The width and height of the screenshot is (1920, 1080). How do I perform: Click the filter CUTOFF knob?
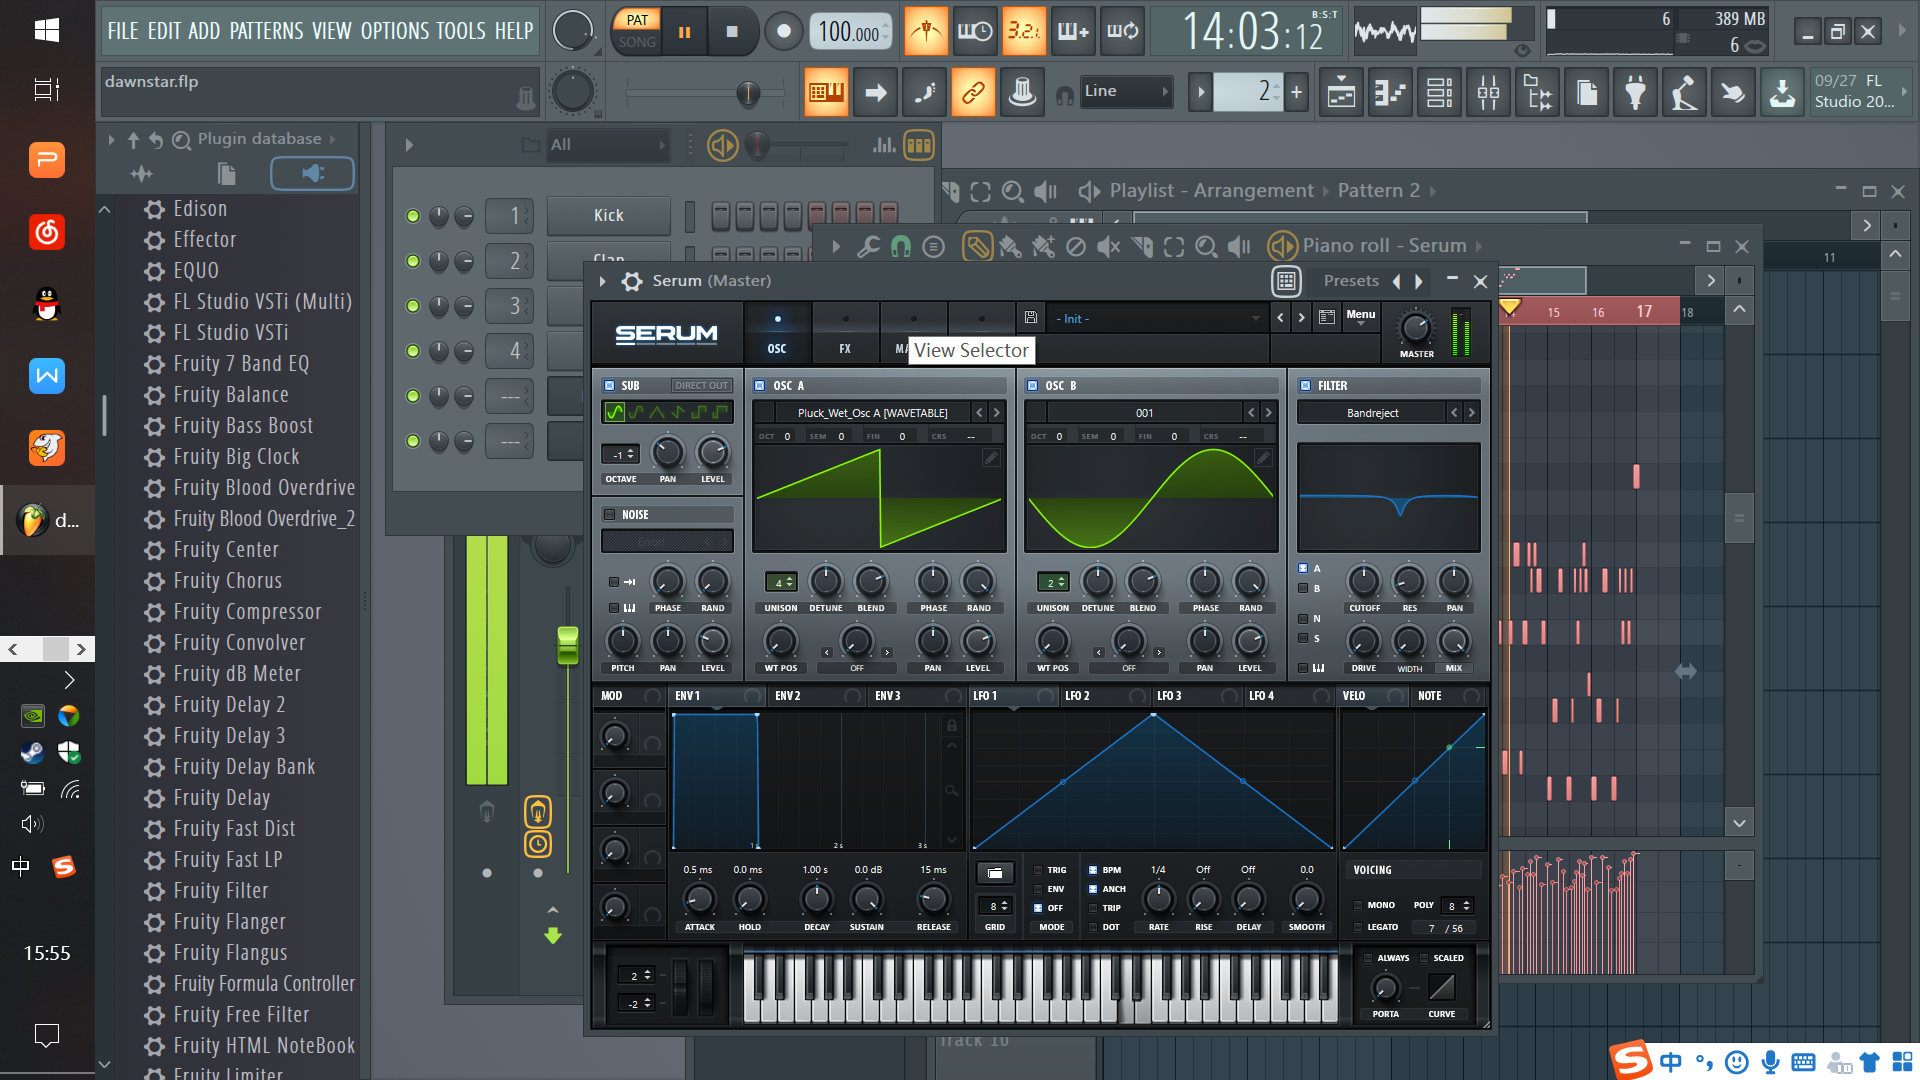[x=1364, y=580]
